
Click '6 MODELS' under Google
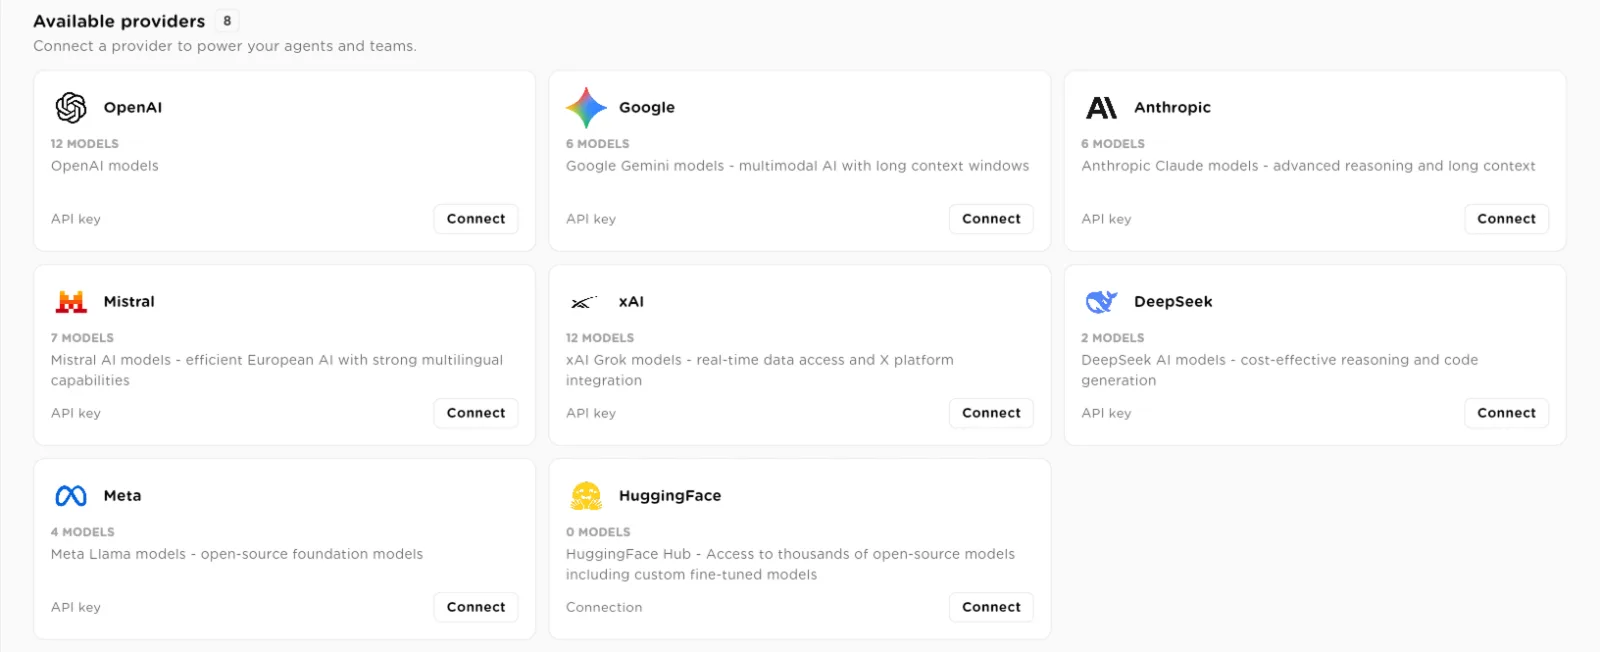click(598, 144)
